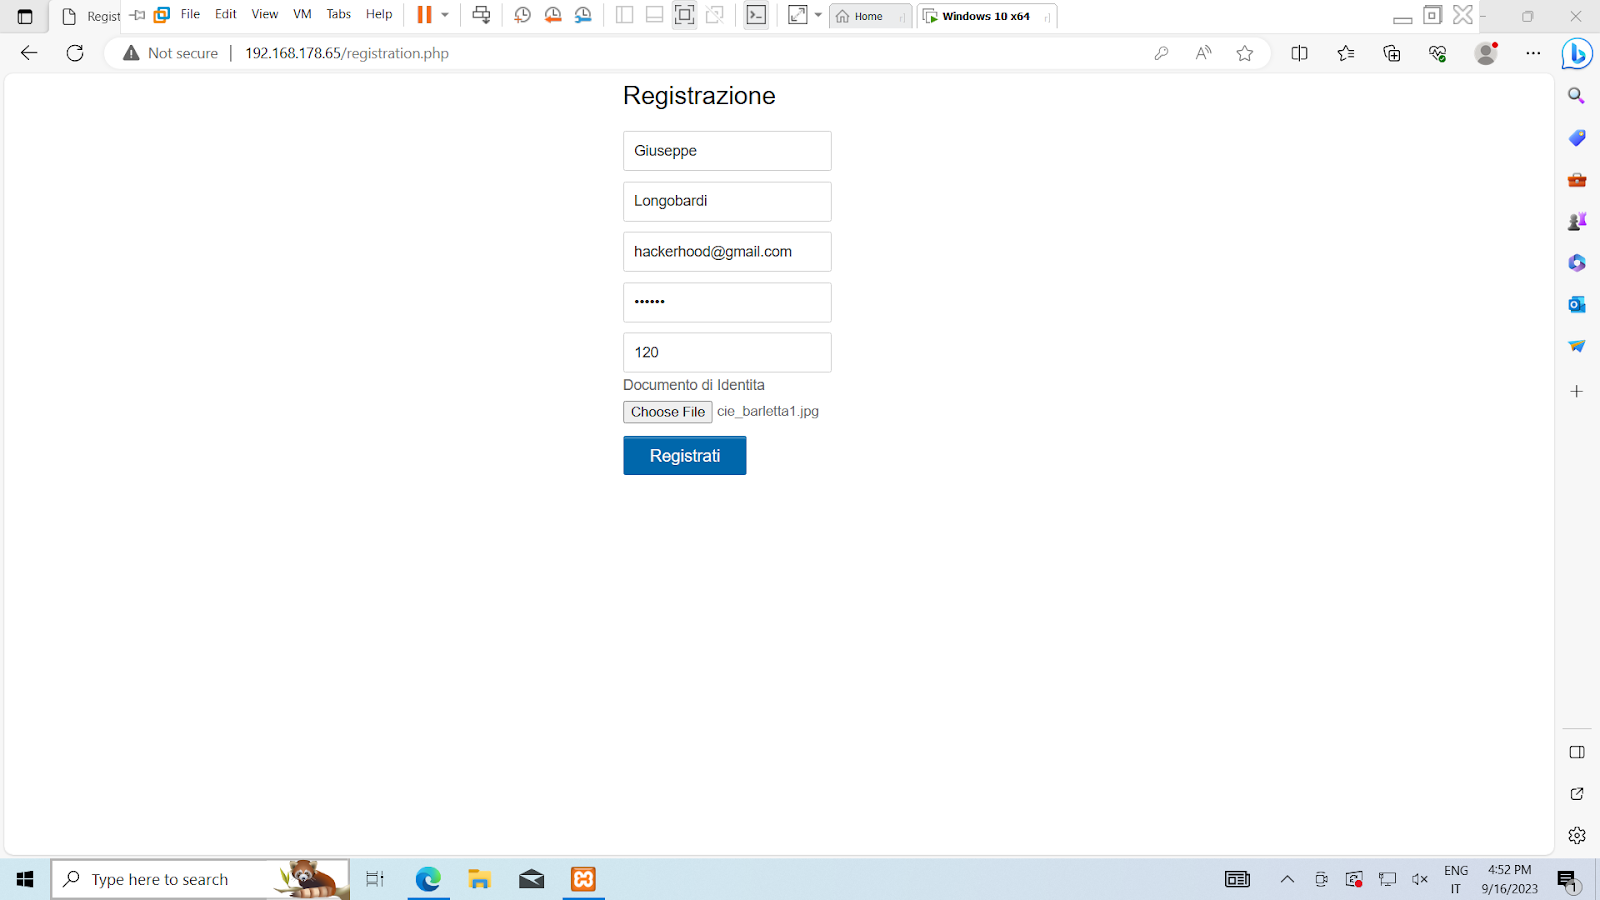Viewport: 1600px width, 900px height.
Task: Click the masked password field
Action: tap(727, 302)
